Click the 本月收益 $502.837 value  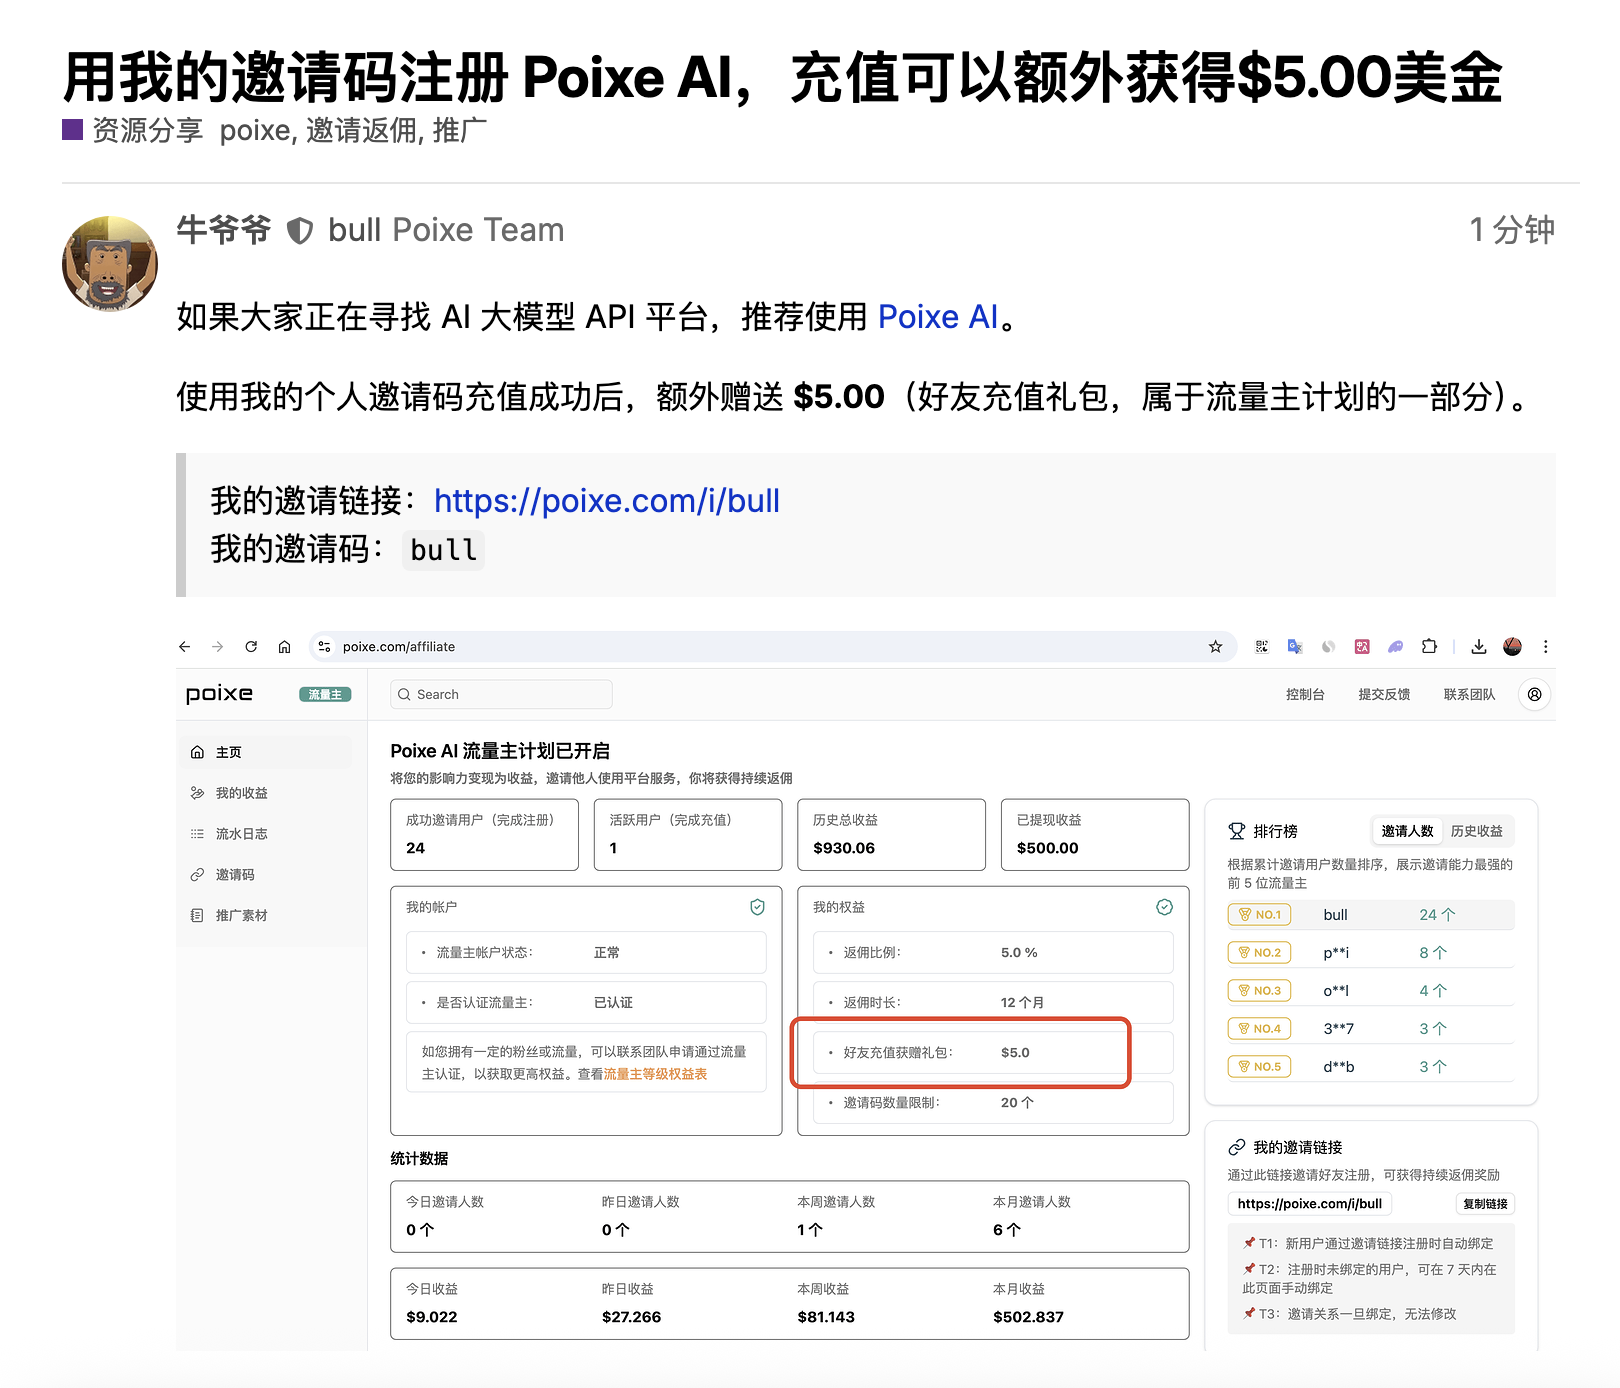coord(1028,1317)
